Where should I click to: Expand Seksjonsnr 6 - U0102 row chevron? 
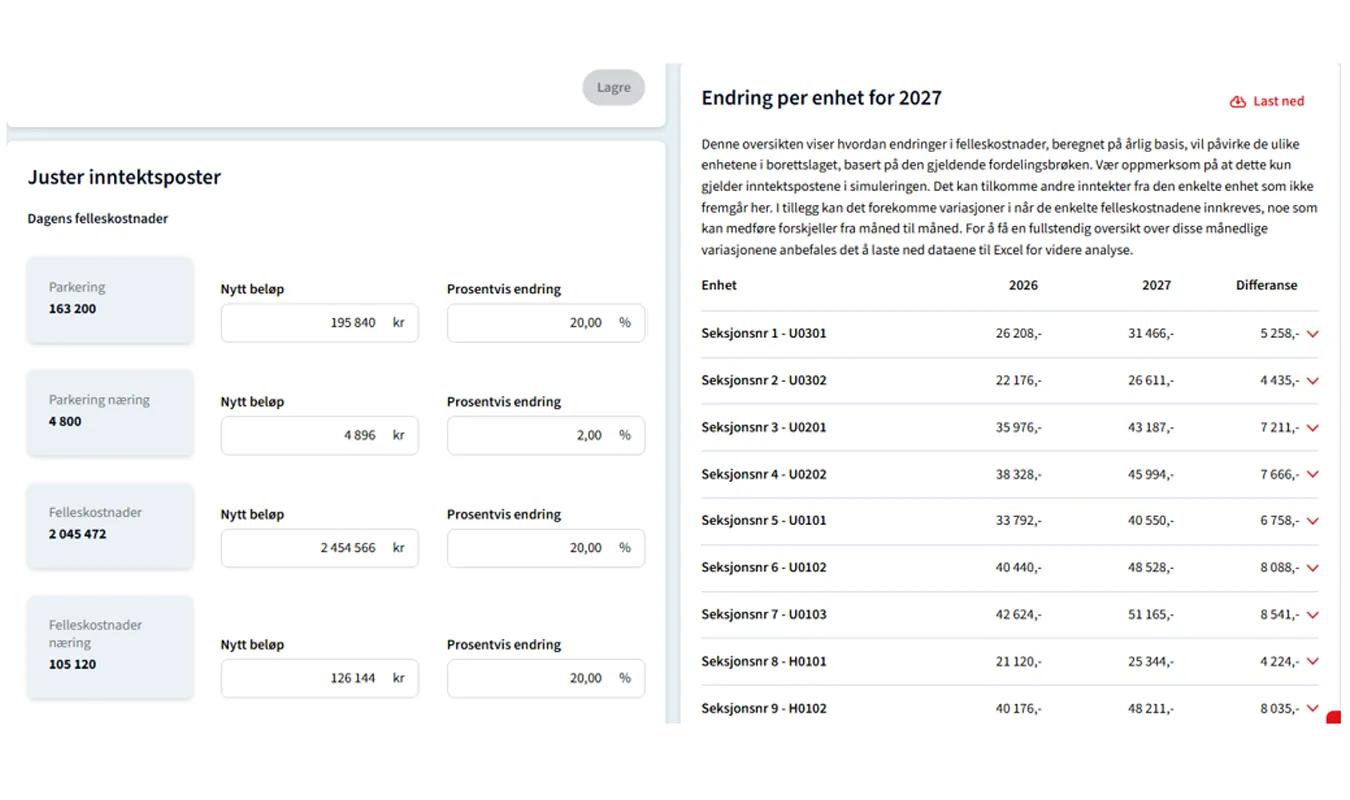[x=1312, y=568]
